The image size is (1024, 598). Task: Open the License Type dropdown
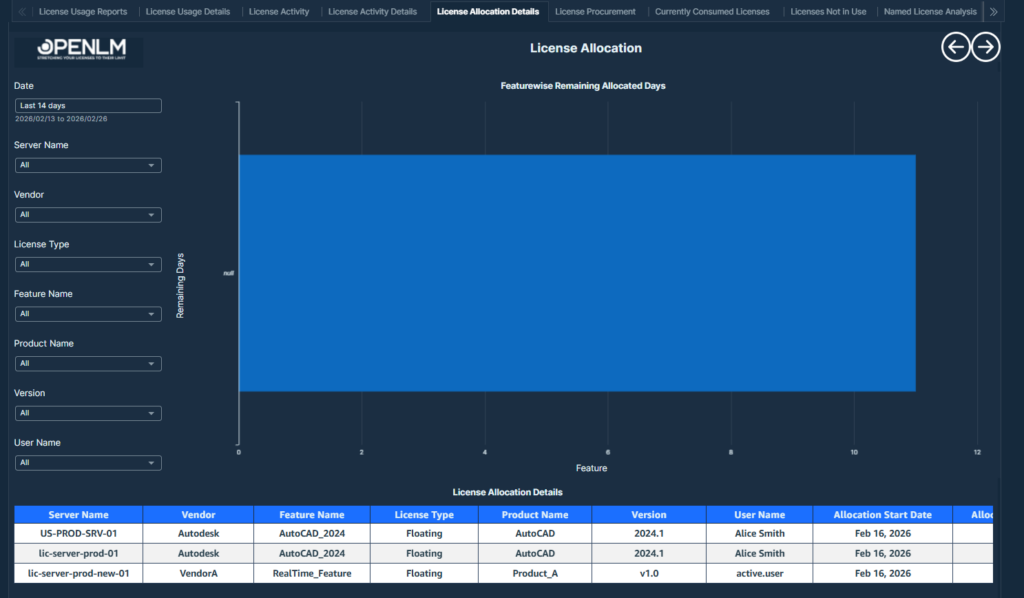[88, 264]
